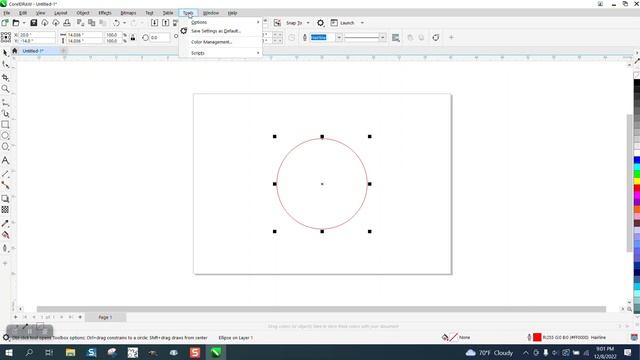
Task: Click the Export icon
Action: [165, 23]
